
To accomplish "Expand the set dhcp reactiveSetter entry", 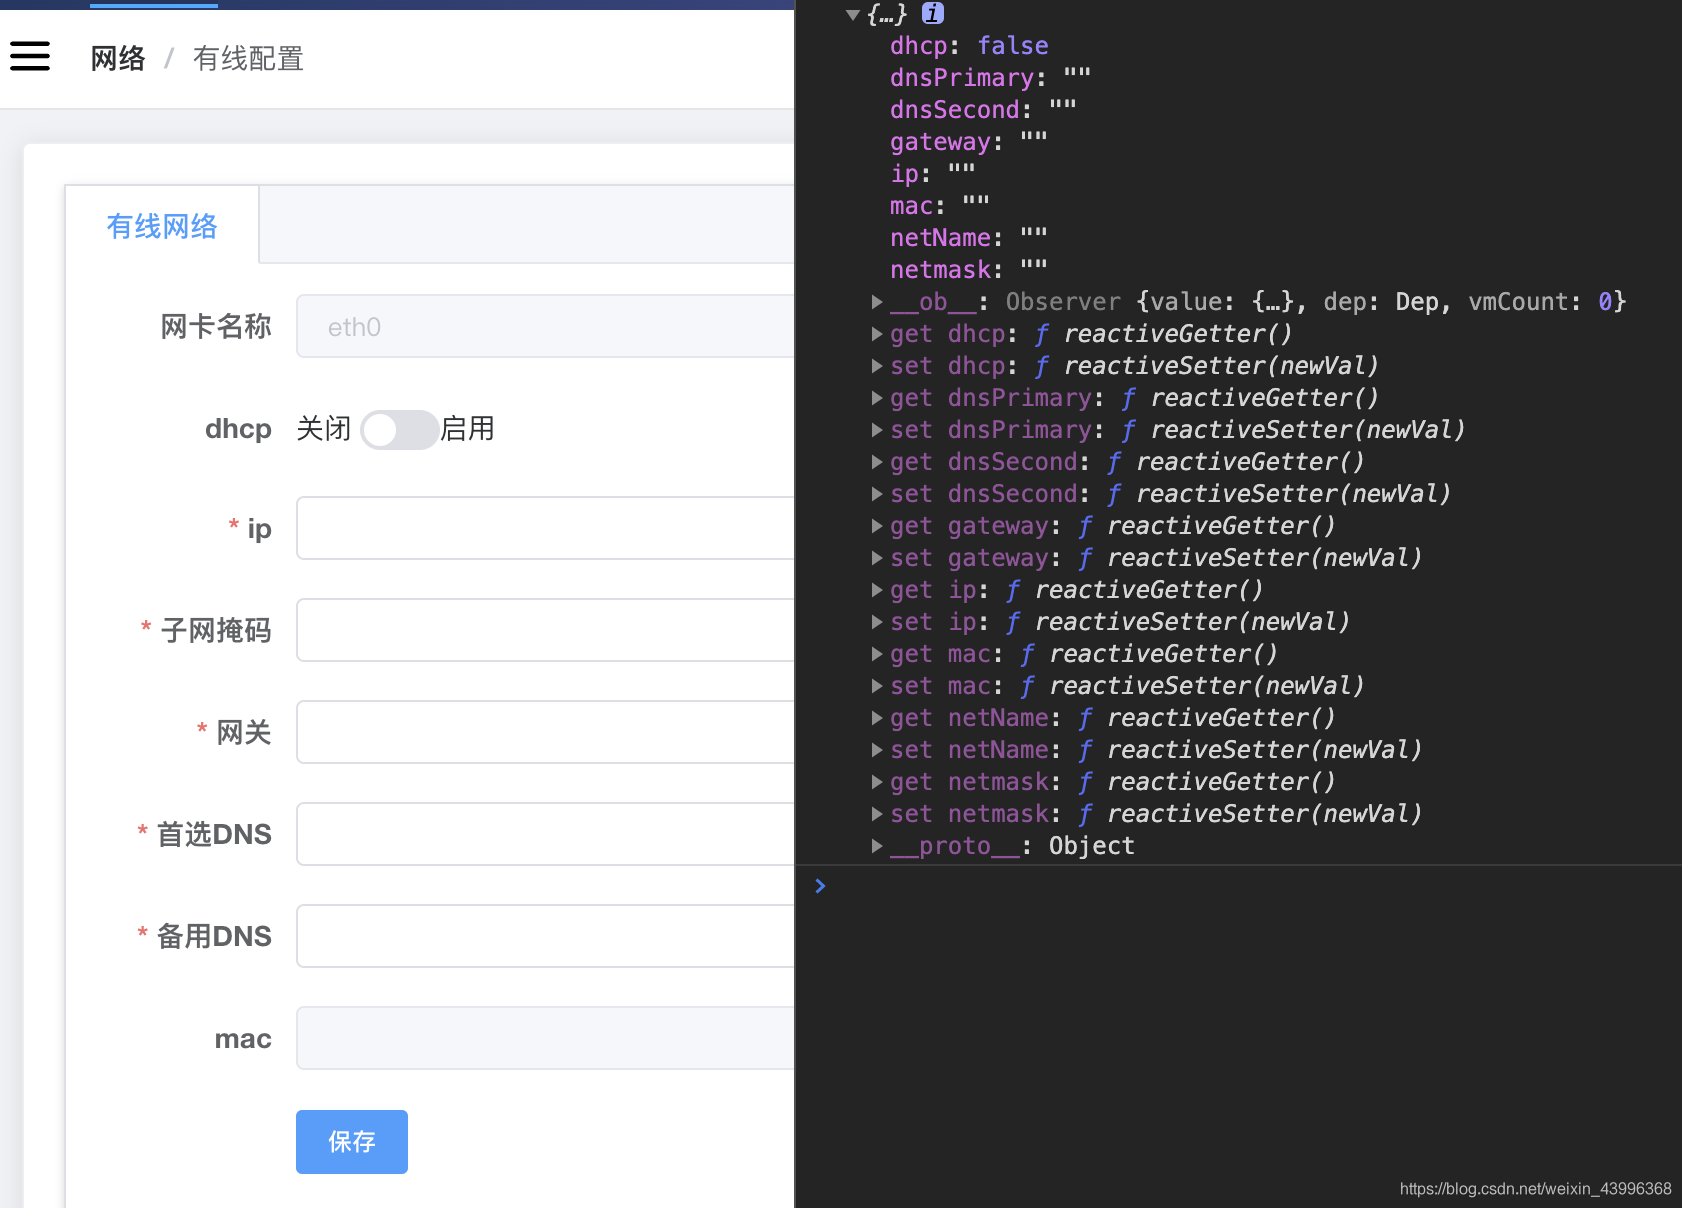I will coord(877,365).
